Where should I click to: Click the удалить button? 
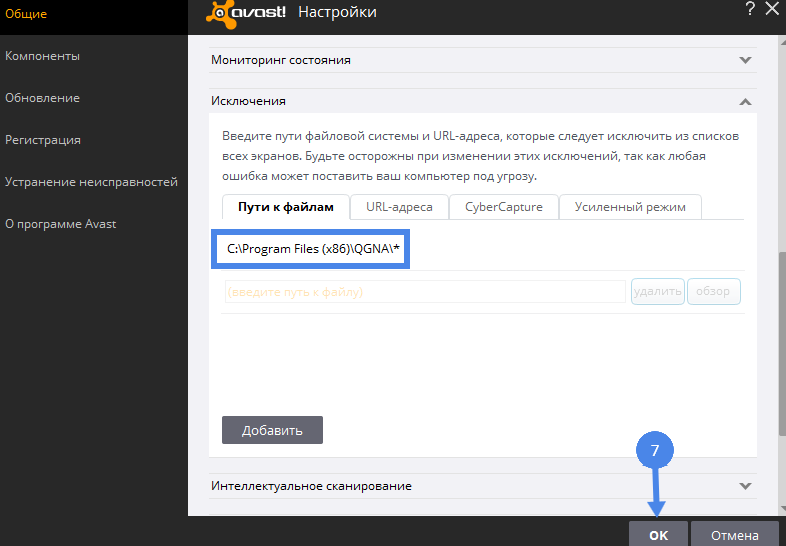point(658,291)
